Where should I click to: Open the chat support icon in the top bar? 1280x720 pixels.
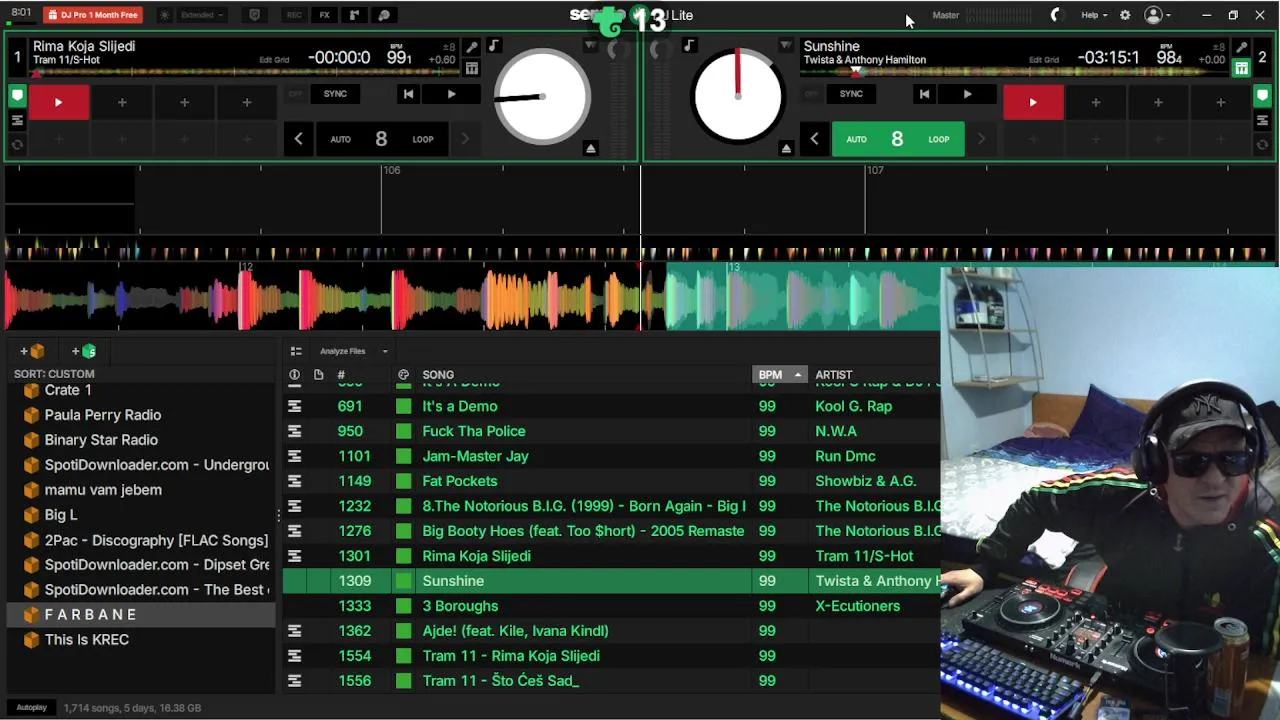tap(384, 15)
